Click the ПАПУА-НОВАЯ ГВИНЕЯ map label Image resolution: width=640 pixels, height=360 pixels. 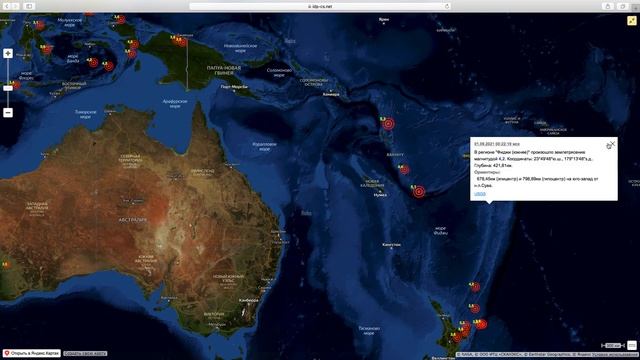pos(224,70)
